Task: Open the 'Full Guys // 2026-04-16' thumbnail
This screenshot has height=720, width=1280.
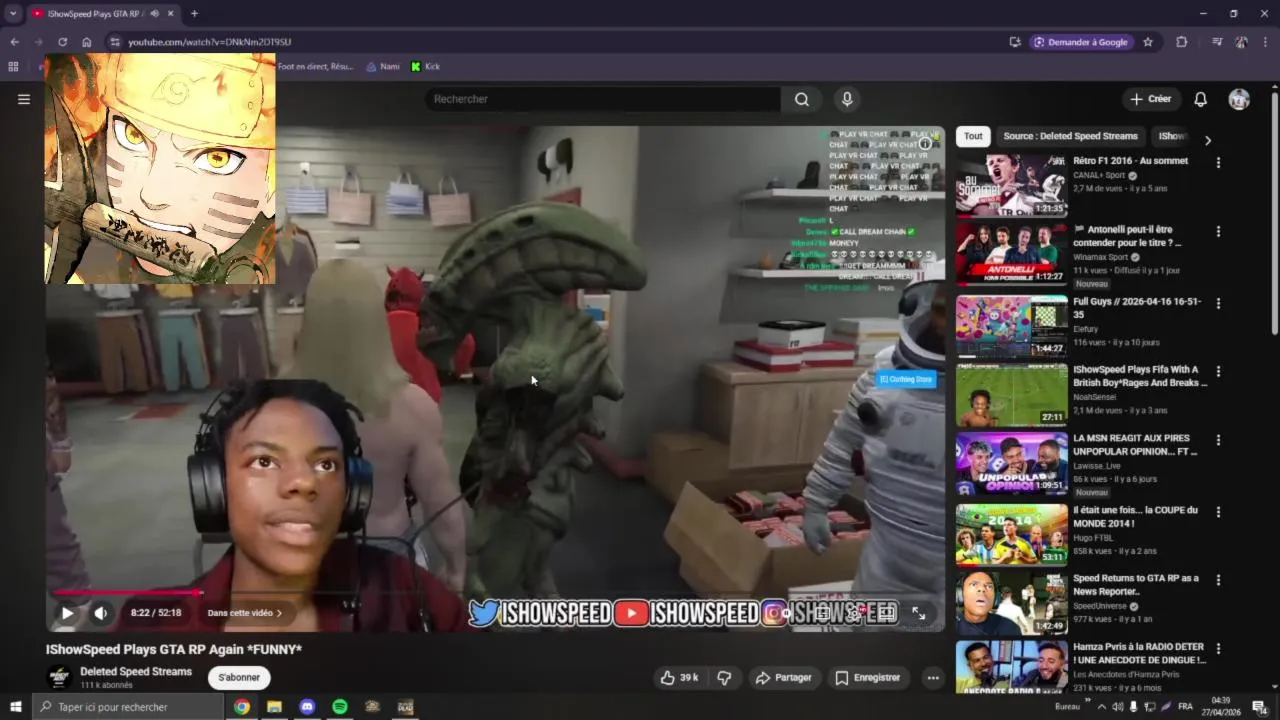Action: coord(1011,326)
